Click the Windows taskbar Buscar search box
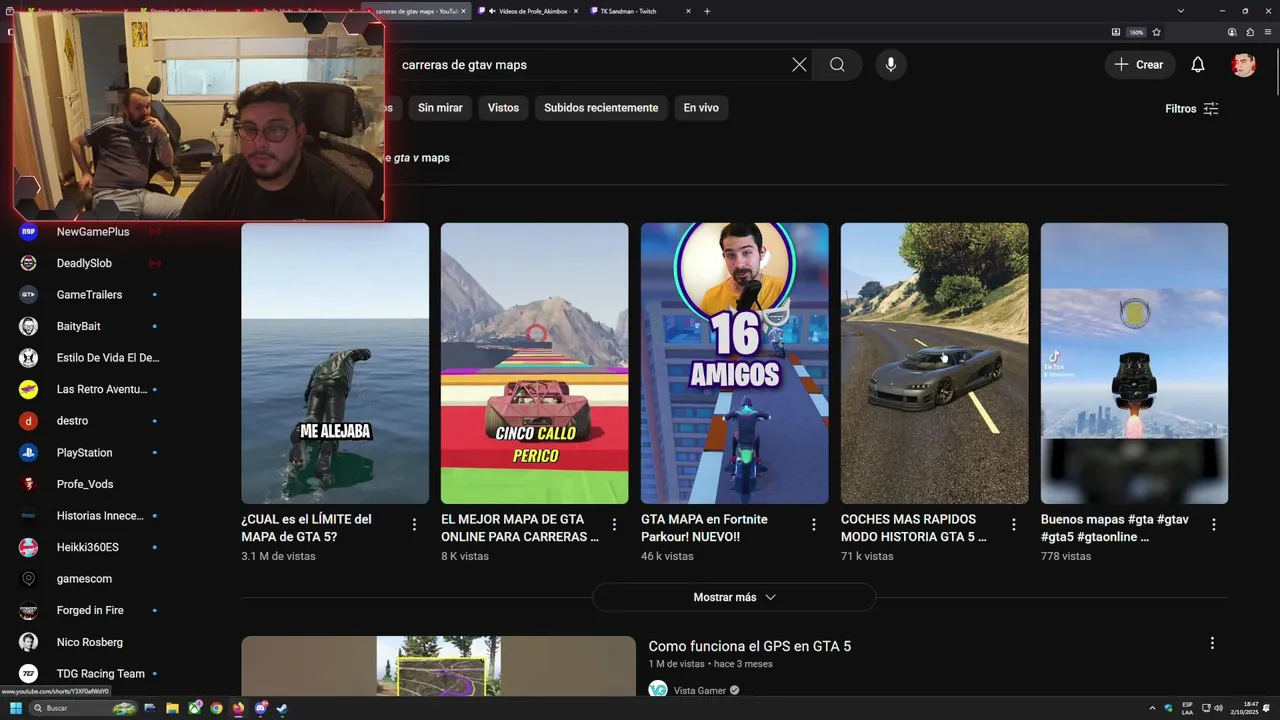This screenshot has height=720, width=1280. (85, 708)
